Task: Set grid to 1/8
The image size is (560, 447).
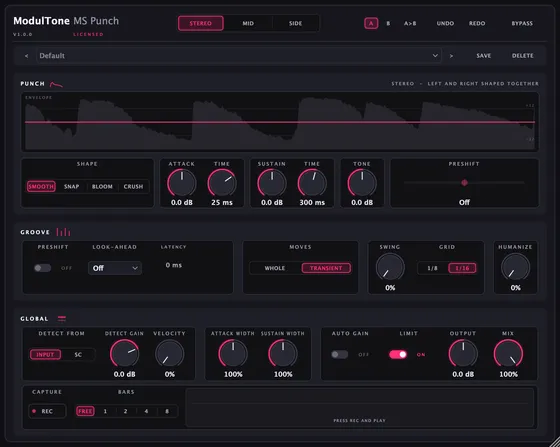Action: tap(432, 268)
